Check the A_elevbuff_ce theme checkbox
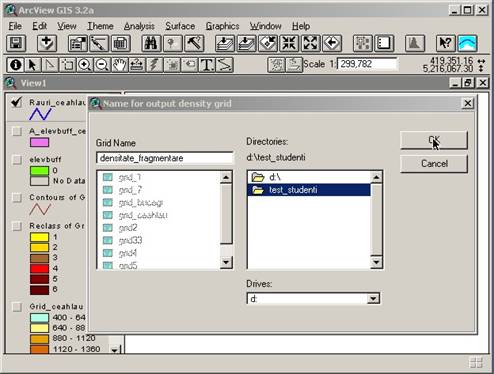Image resolution: width=494 pixels, height=374 pixels. pyautogui.click(x=16, y=131)
